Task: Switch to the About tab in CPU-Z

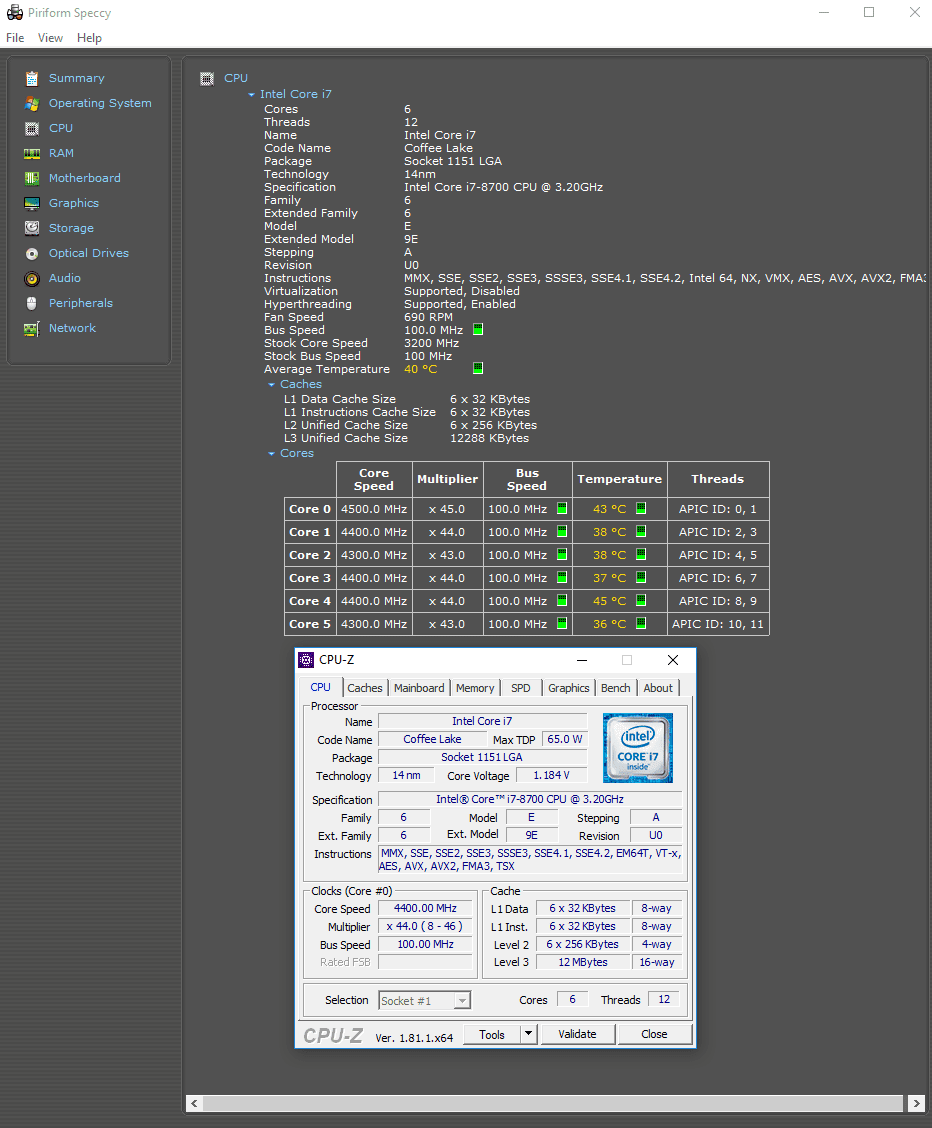Action: [658, 688]
